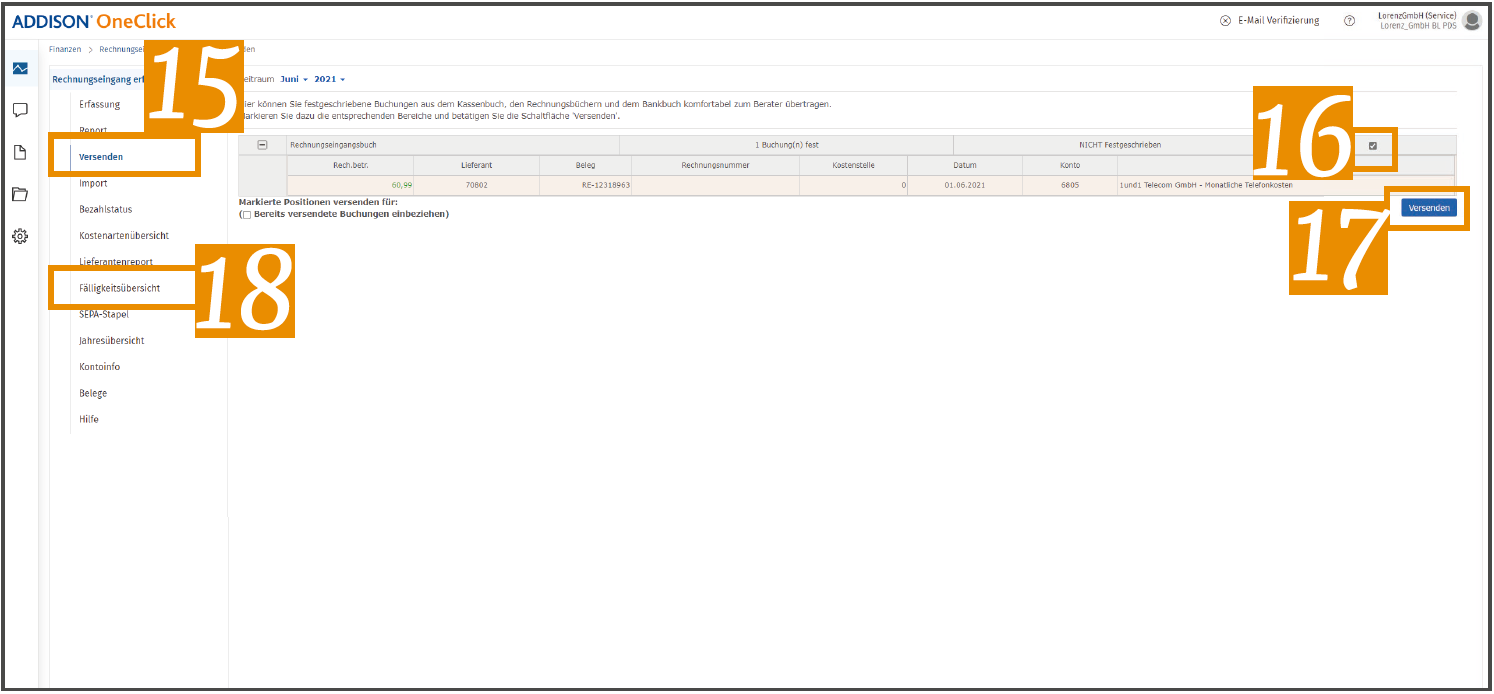Select date cell 01.06.2021
Image resolution: width=1494 pixels, height=694 pixels.
click(965, 185)
